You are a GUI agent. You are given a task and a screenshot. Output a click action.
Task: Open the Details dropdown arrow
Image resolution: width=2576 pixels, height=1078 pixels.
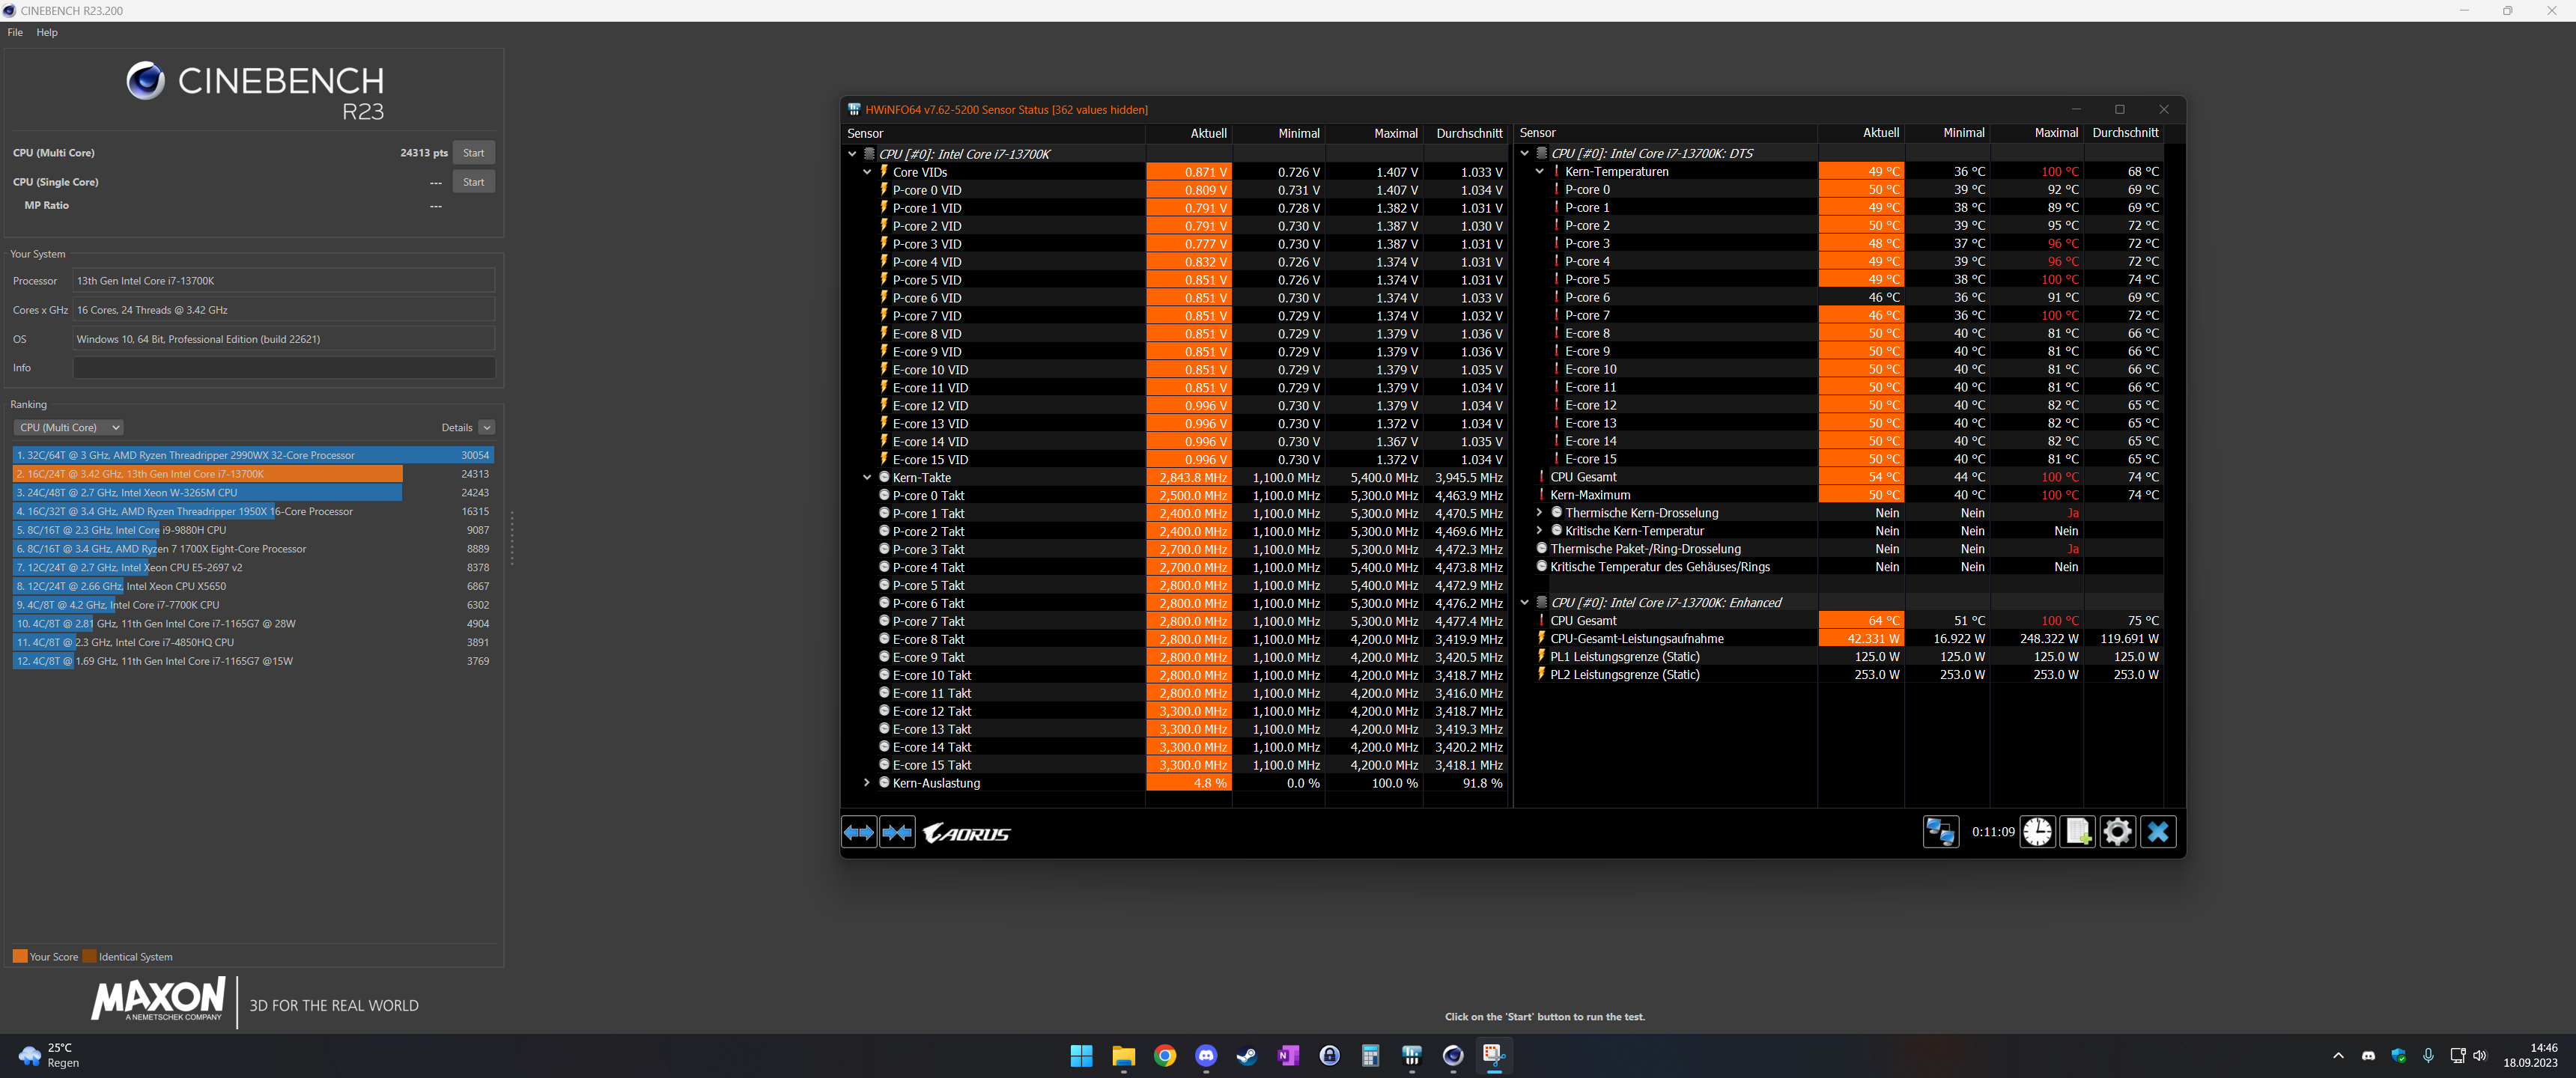coord(487,427)
